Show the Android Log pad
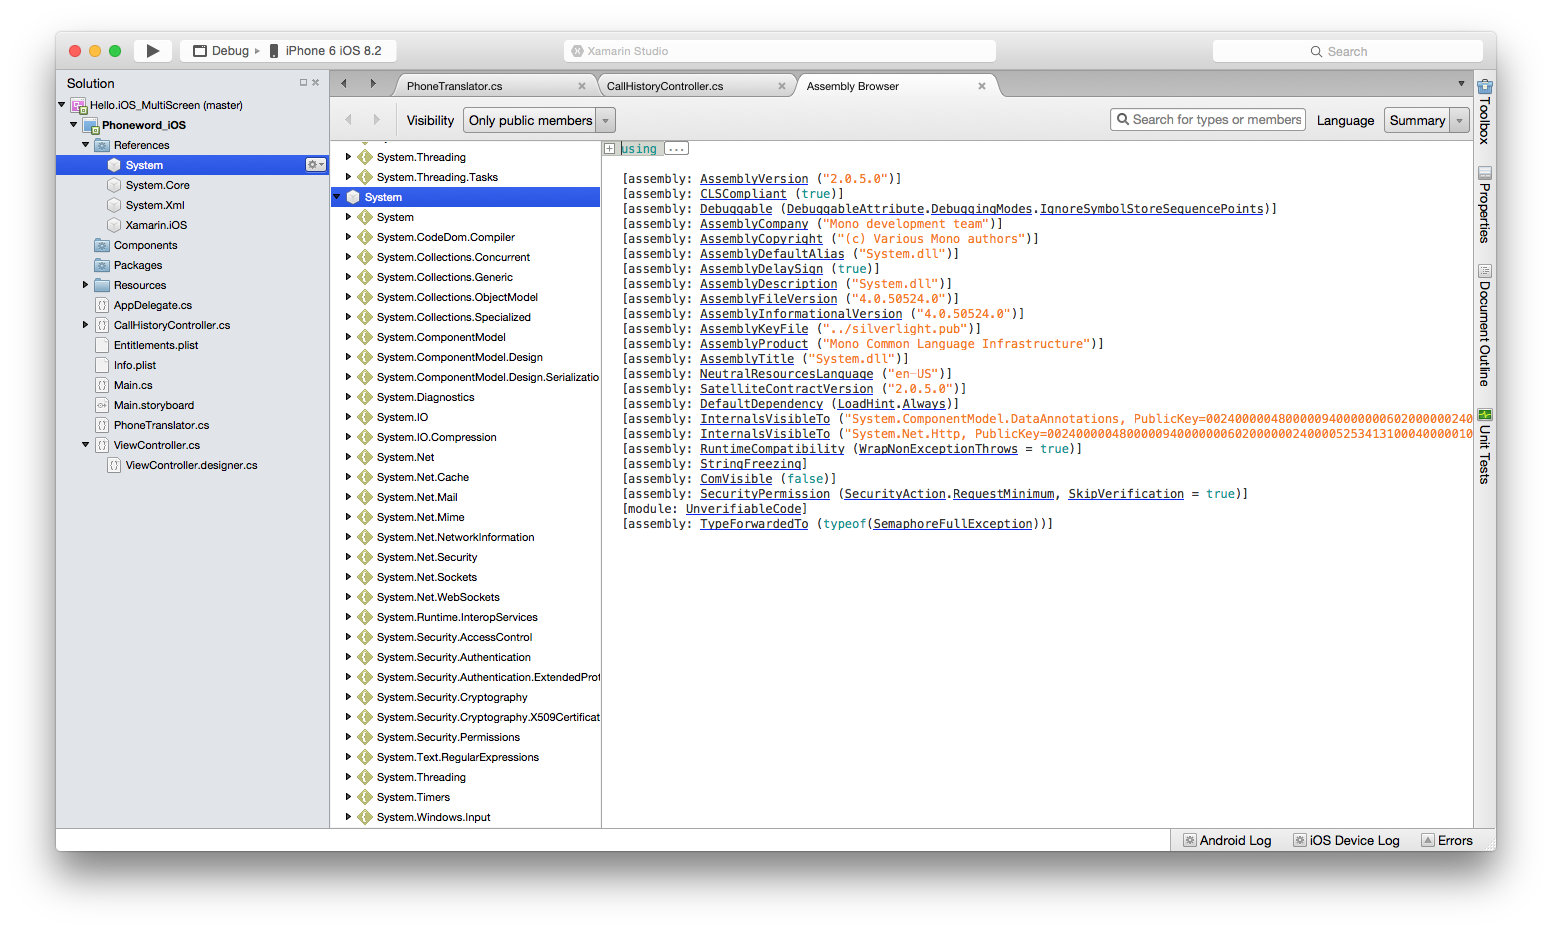1552x931 pixels. [x=1226, y=840]
